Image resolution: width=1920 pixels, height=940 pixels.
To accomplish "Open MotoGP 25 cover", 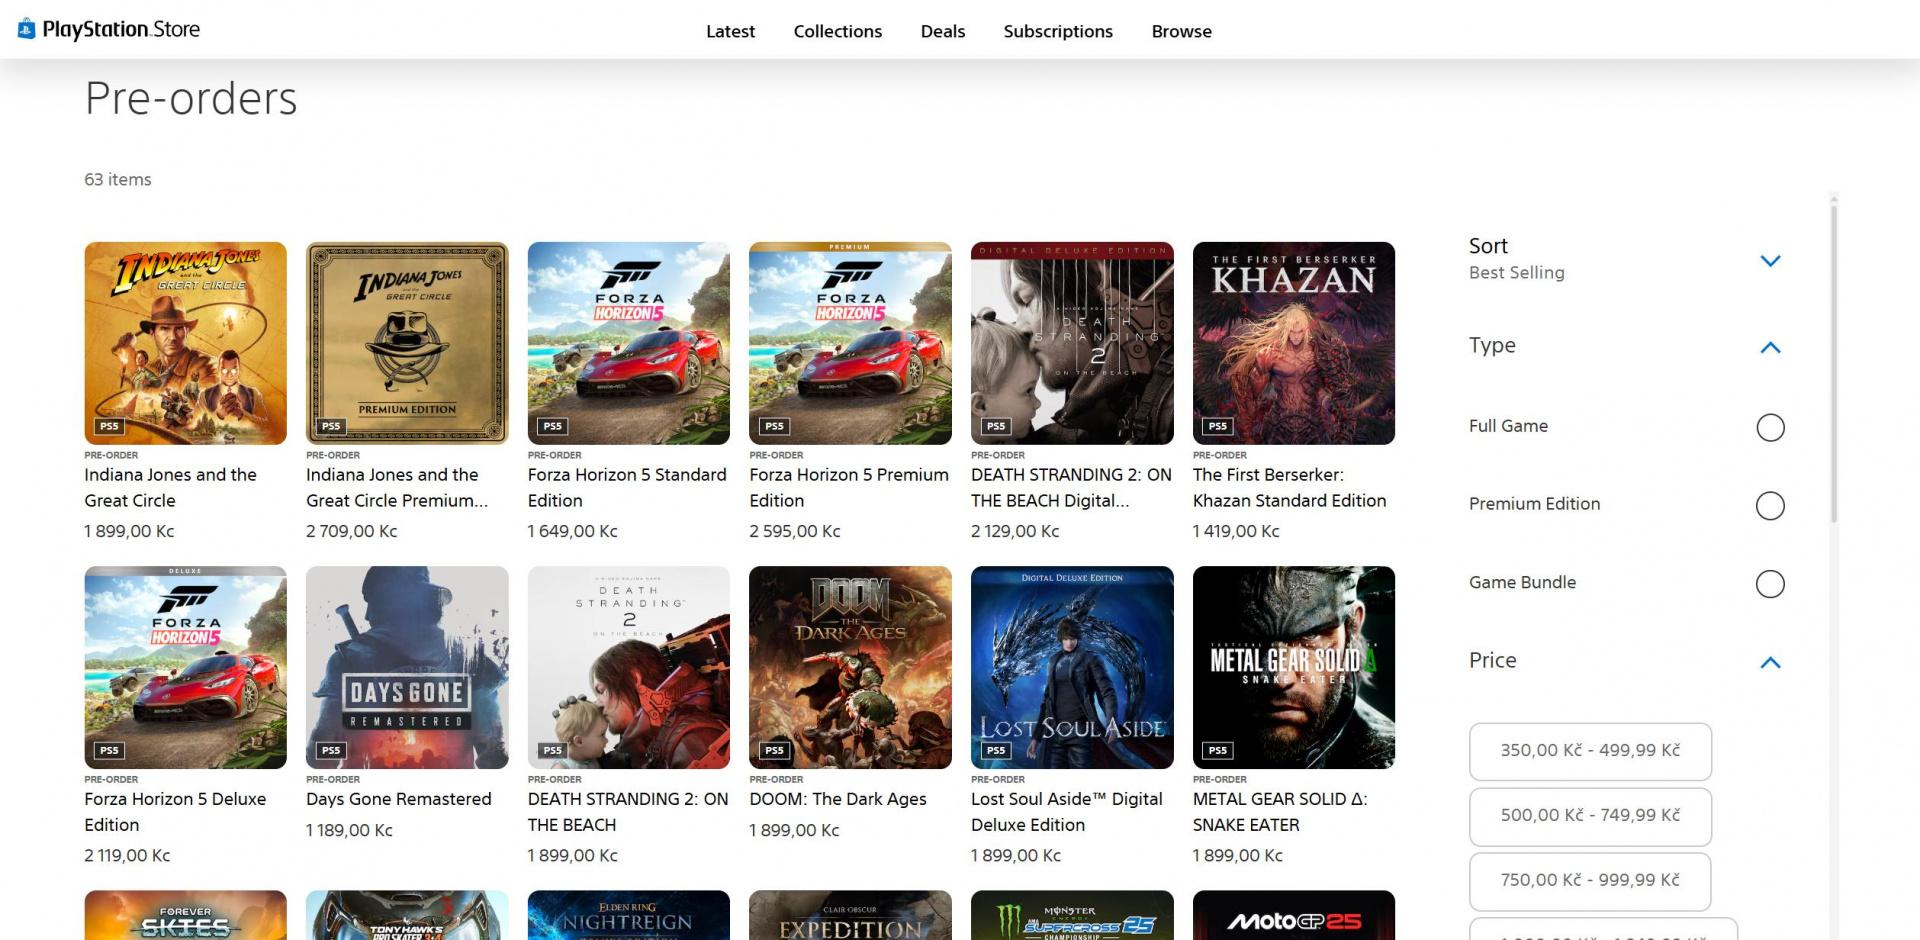I will pos(1294,915).
